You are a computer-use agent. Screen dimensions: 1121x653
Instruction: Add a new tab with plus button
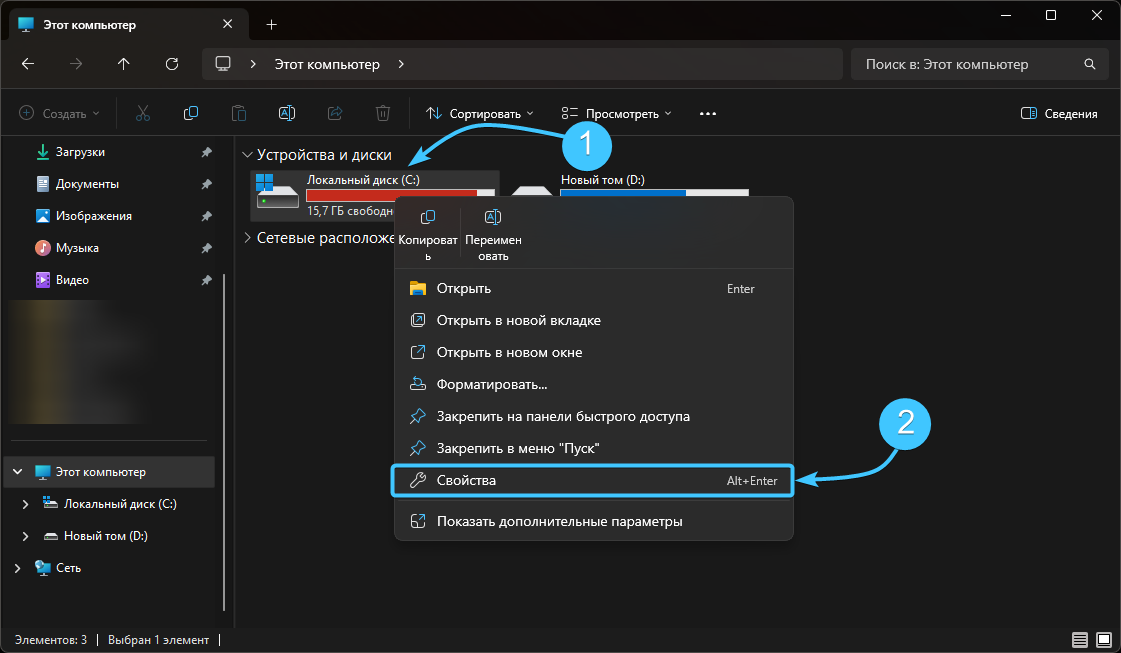point(271,24)
